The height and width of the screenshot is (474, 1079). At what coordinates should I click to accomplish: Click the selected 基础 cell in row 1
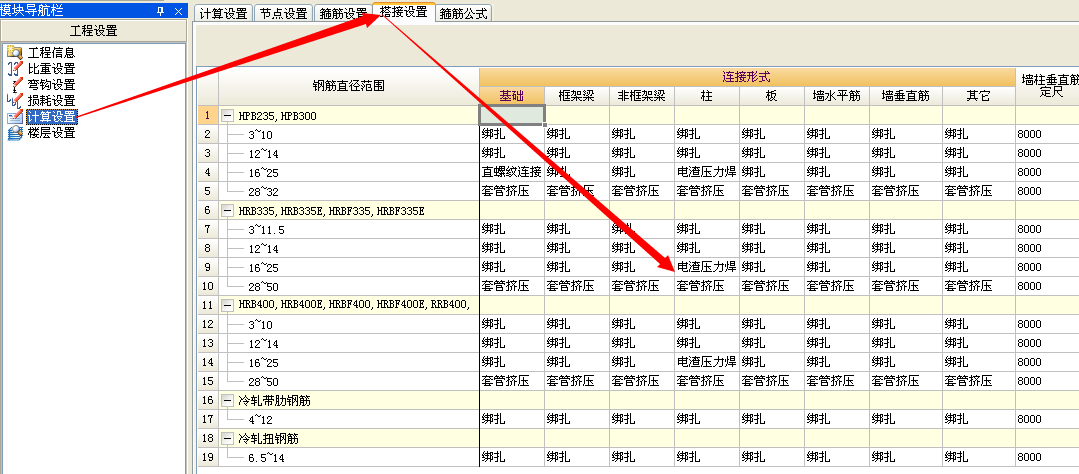click(512, 116)
